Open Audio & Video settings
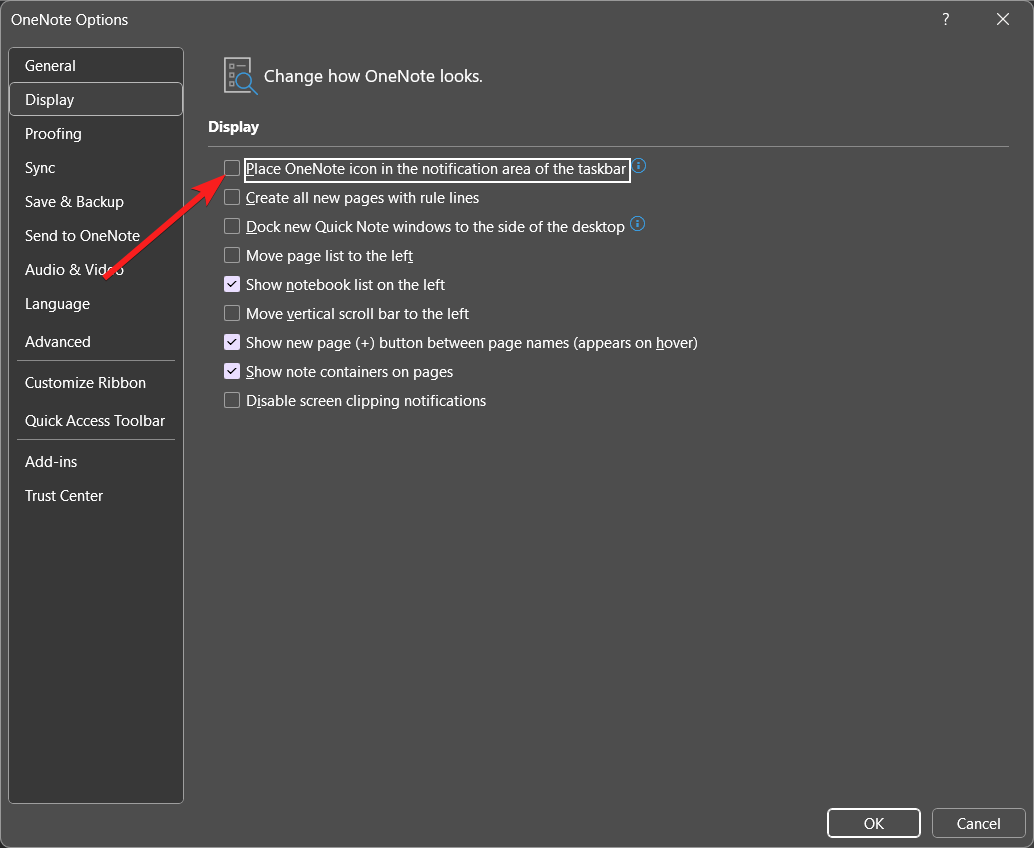This screenshot has width=1034, height=848. coord(96,270)
